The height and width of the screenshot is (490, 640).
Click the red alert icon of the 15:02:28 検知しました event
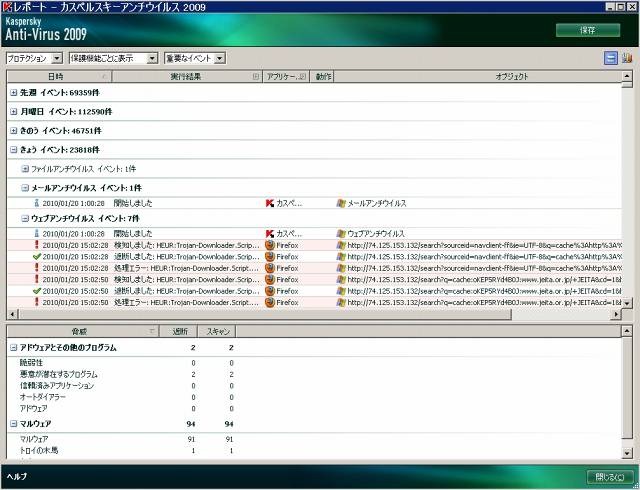point(37,245)
